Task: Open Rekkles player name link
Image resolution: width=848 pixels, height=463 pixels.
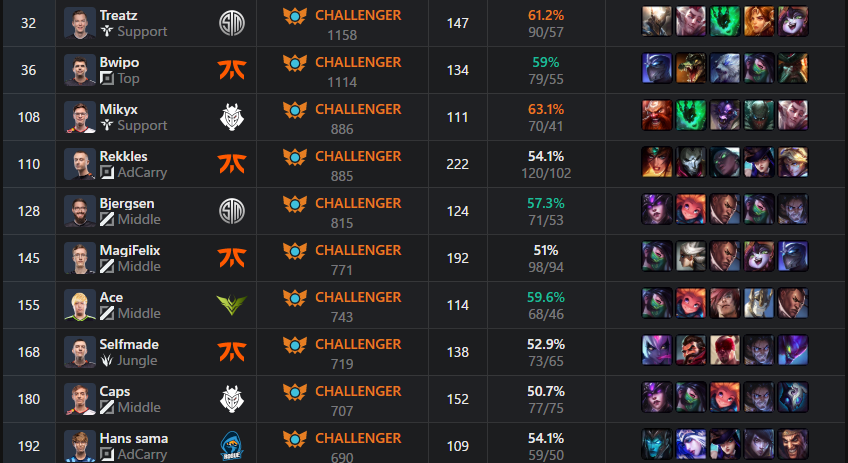Action: click(x=123, y=156)
